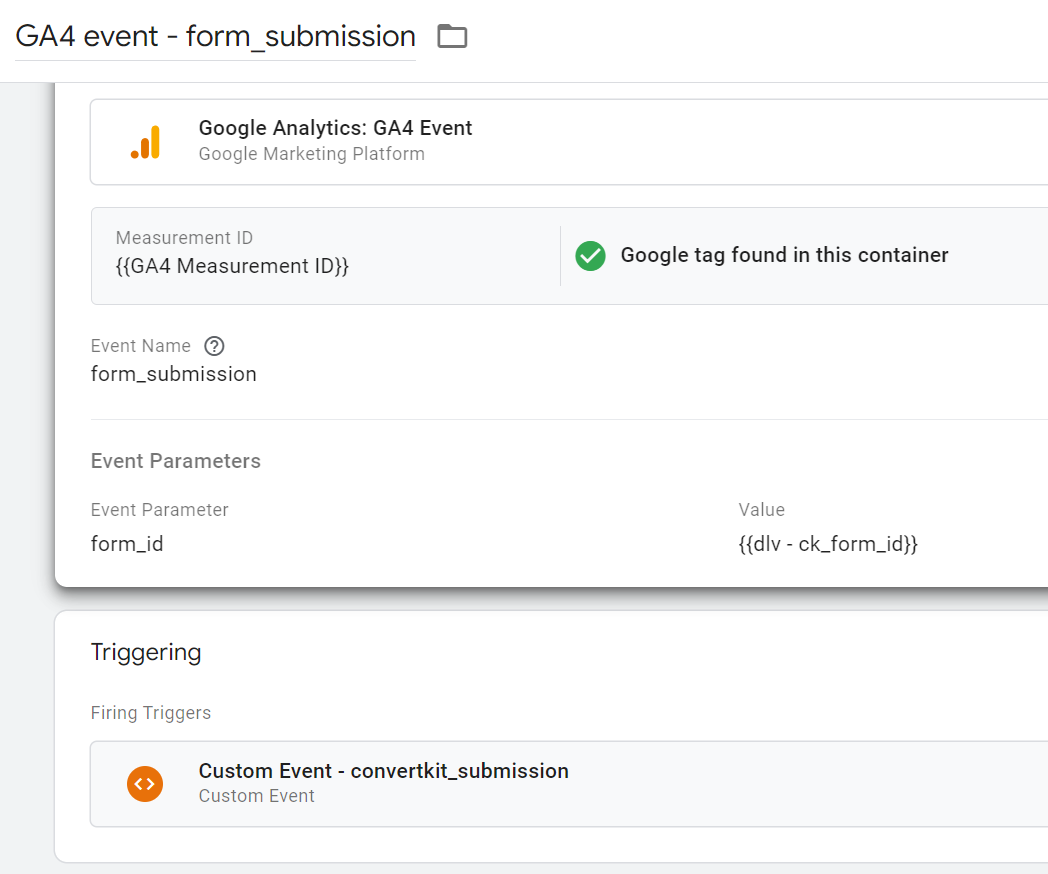Edit the tag name title field
The height and width of the screenshot is (874, 1048).
pos(215,37)
